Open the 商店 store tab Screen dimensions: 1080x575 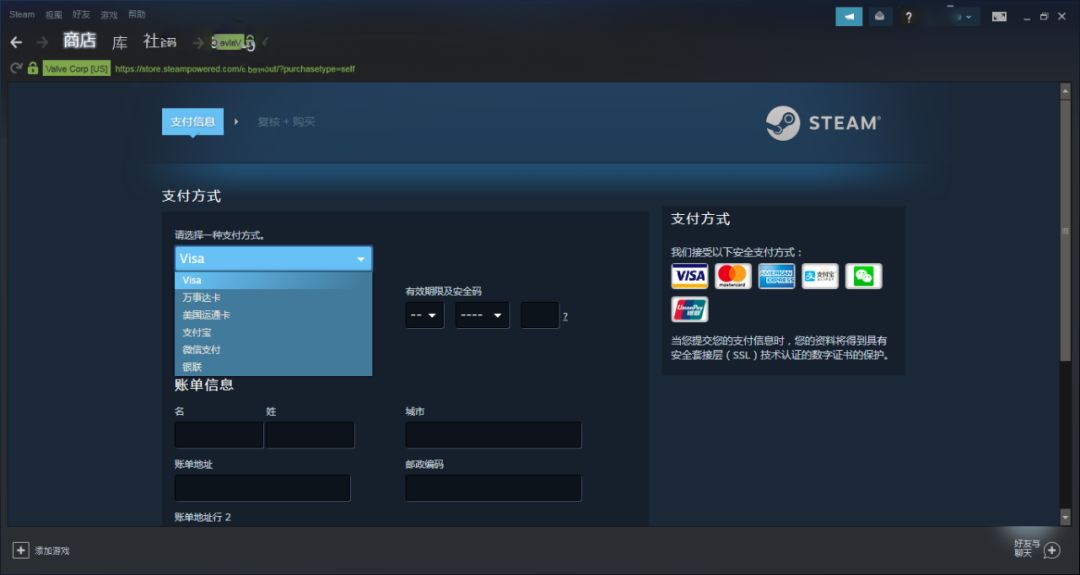(x=79, y=41)
